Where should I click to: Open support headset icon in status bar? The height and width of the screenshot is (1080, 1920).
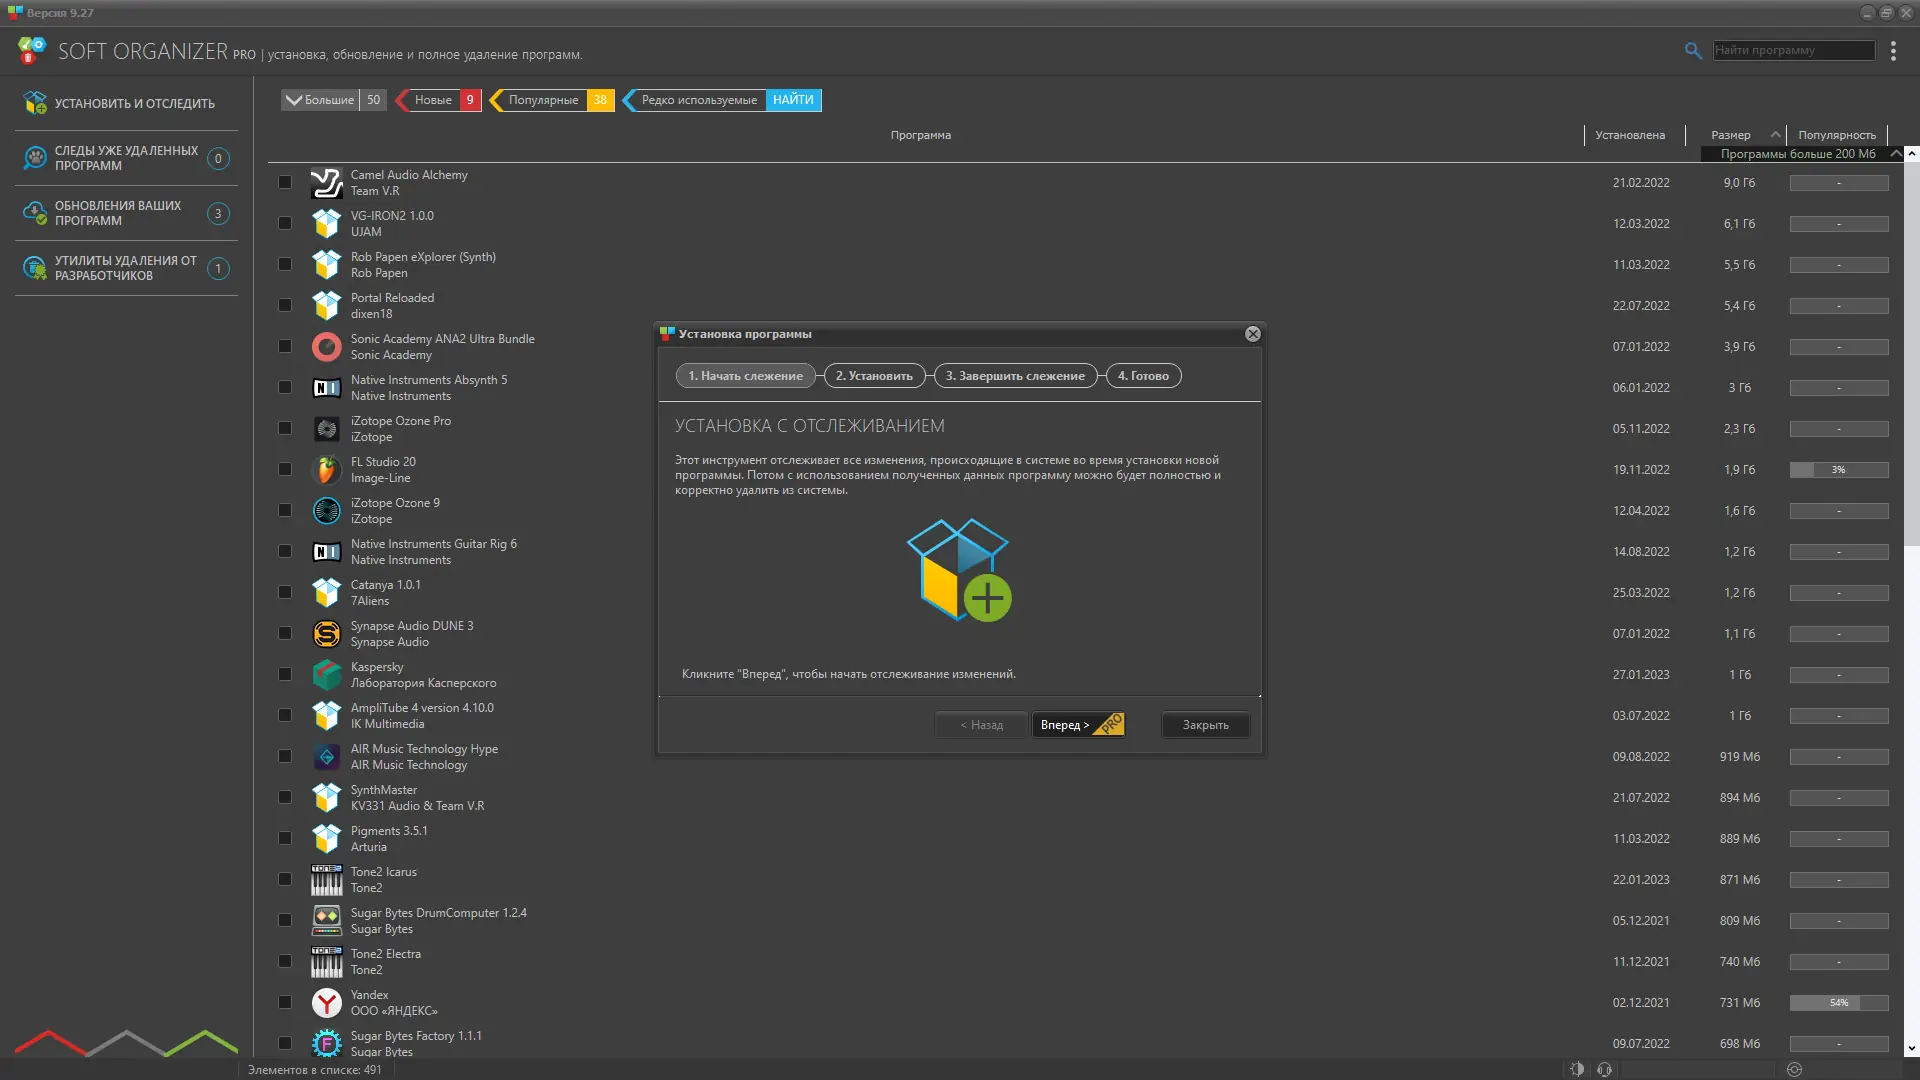tap(1605, 1069)
